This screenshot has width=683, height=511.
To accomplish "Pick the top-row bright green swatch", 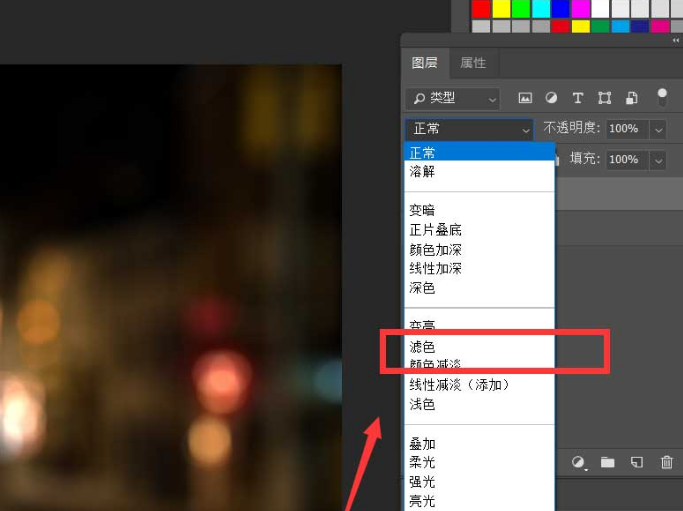I will [x=521, y=9].
